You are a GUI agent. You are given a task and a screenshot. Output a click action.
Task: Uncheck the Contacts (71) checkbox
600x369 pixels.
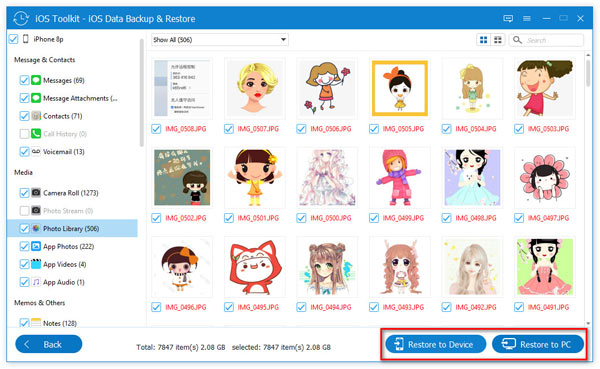[24, 116]
